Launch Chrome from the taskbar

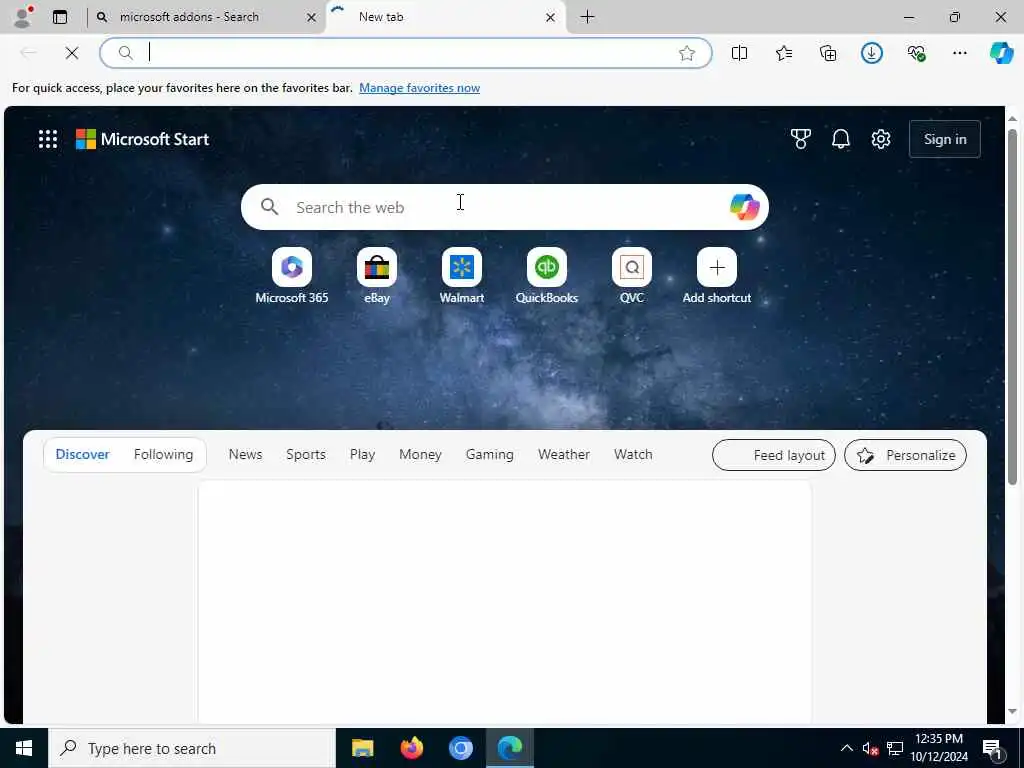[x=460, y=748]
